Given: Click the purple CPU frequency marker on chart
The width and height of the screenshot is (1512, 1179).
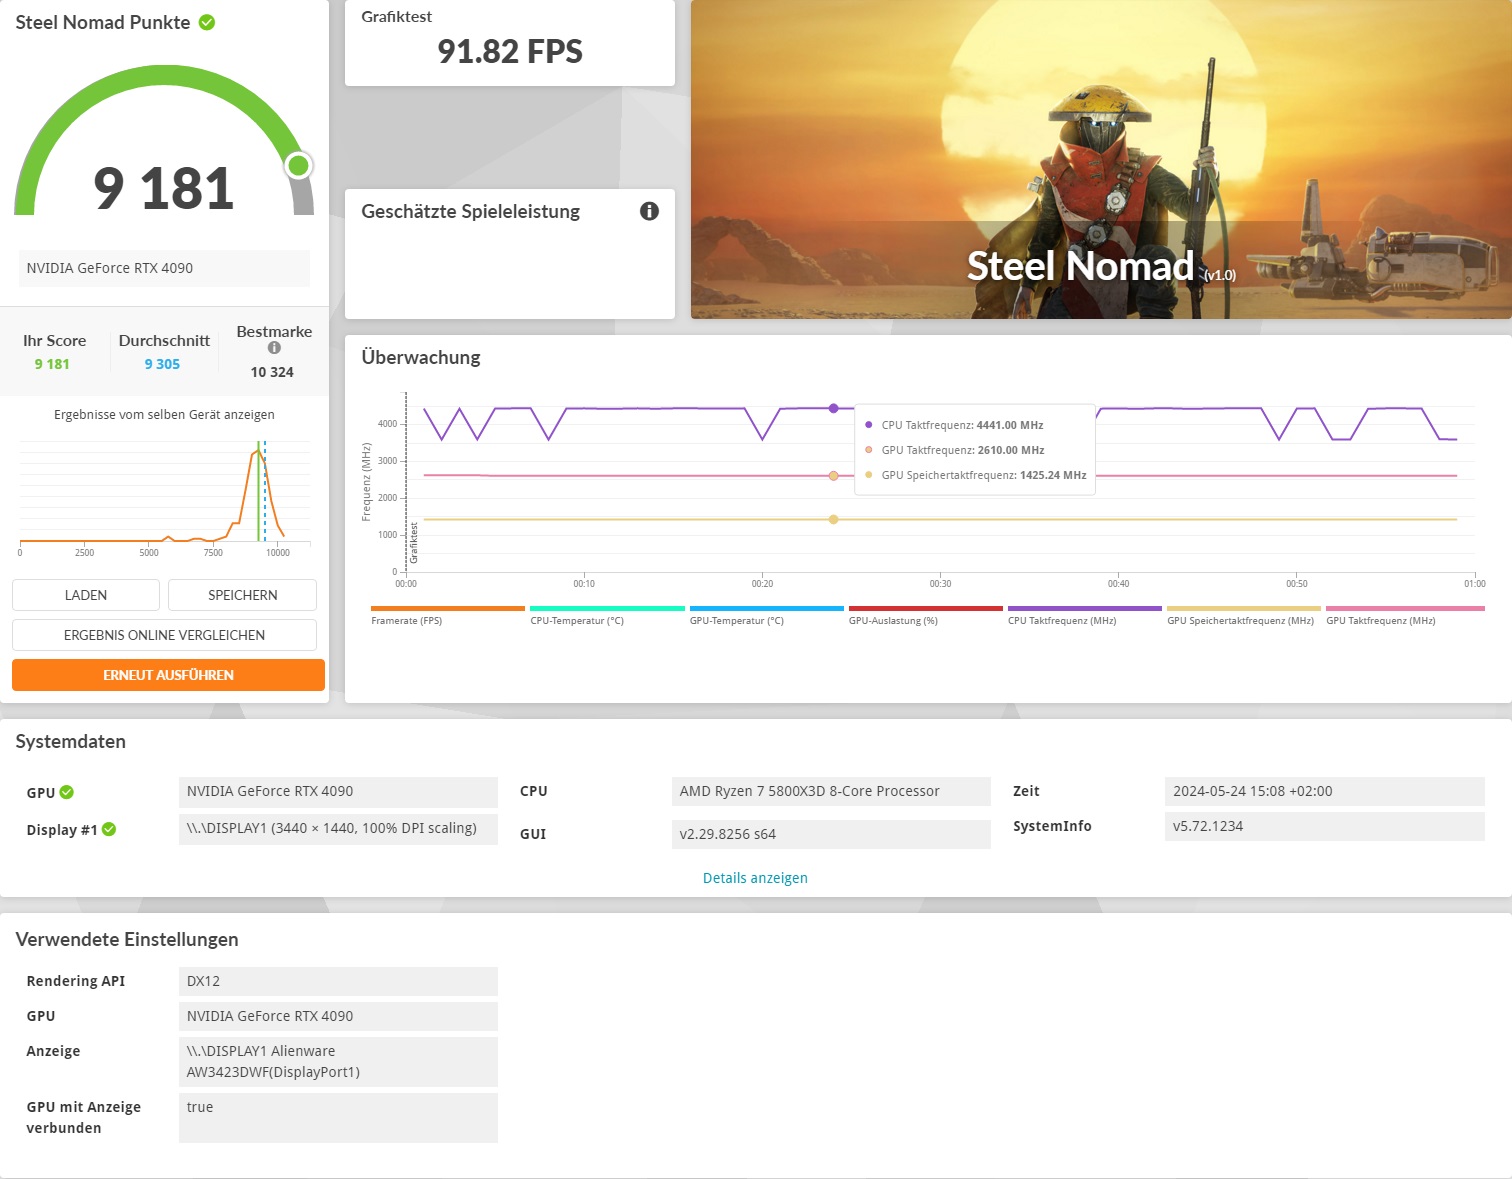Looking at the screenshot, I should pyautogui.click(x=833, y=408).
